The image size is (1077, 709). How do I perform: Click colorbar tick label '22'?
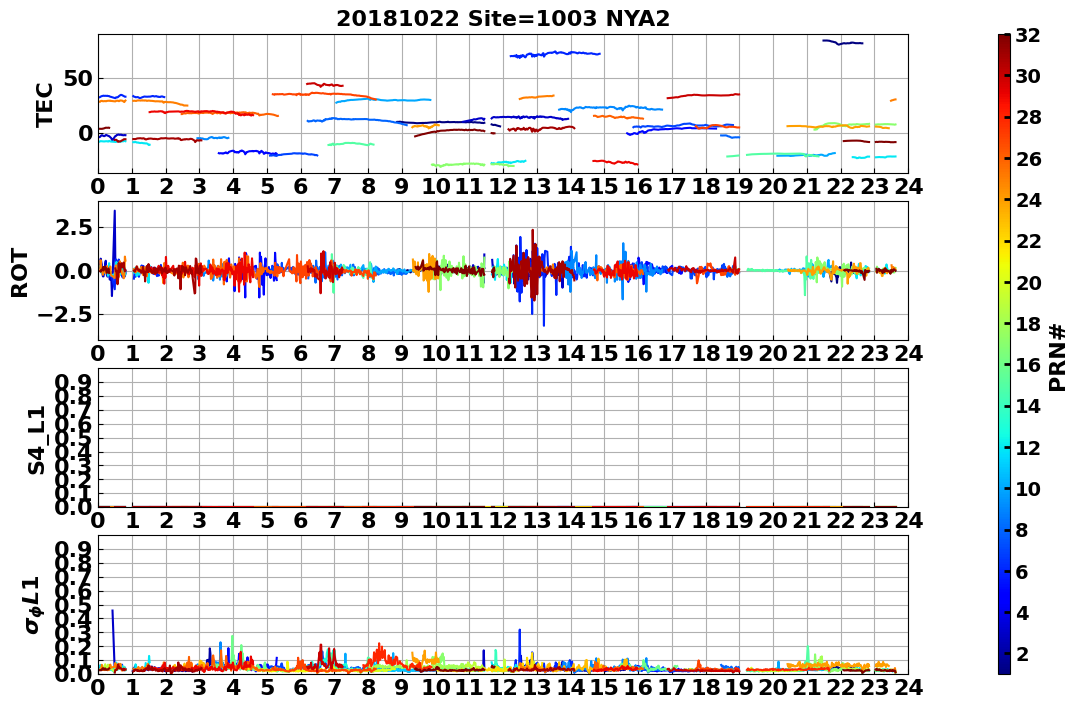point(1028,241)
